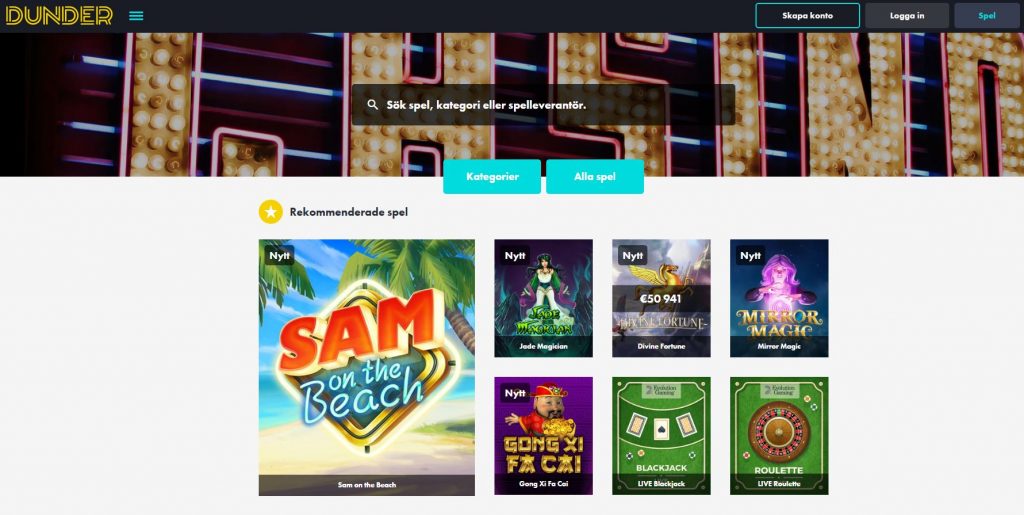The width and height of the screenshot is (1024, 515).
Task: Launch the LIVE Roulette game
Action: click(x=779, y=435)
